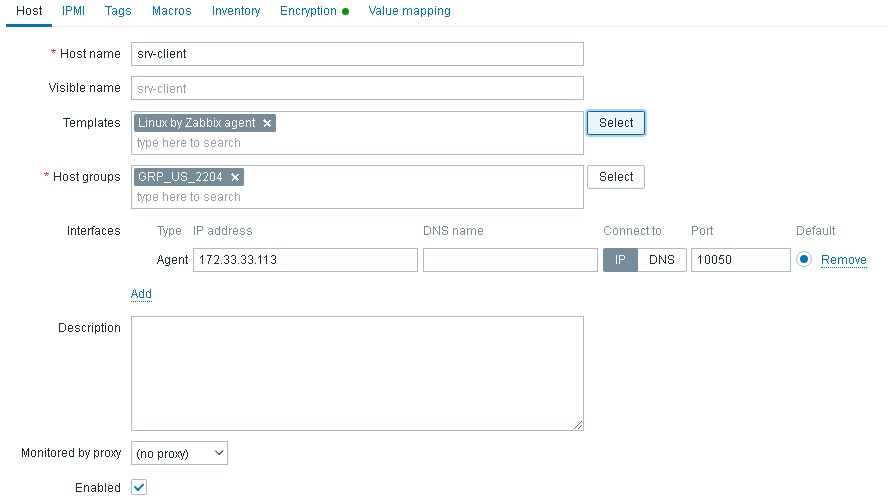The width and height of the screenshot is (888, 501).
Task: Click Select button beside Host groups
Action: [x=616, y=177]
